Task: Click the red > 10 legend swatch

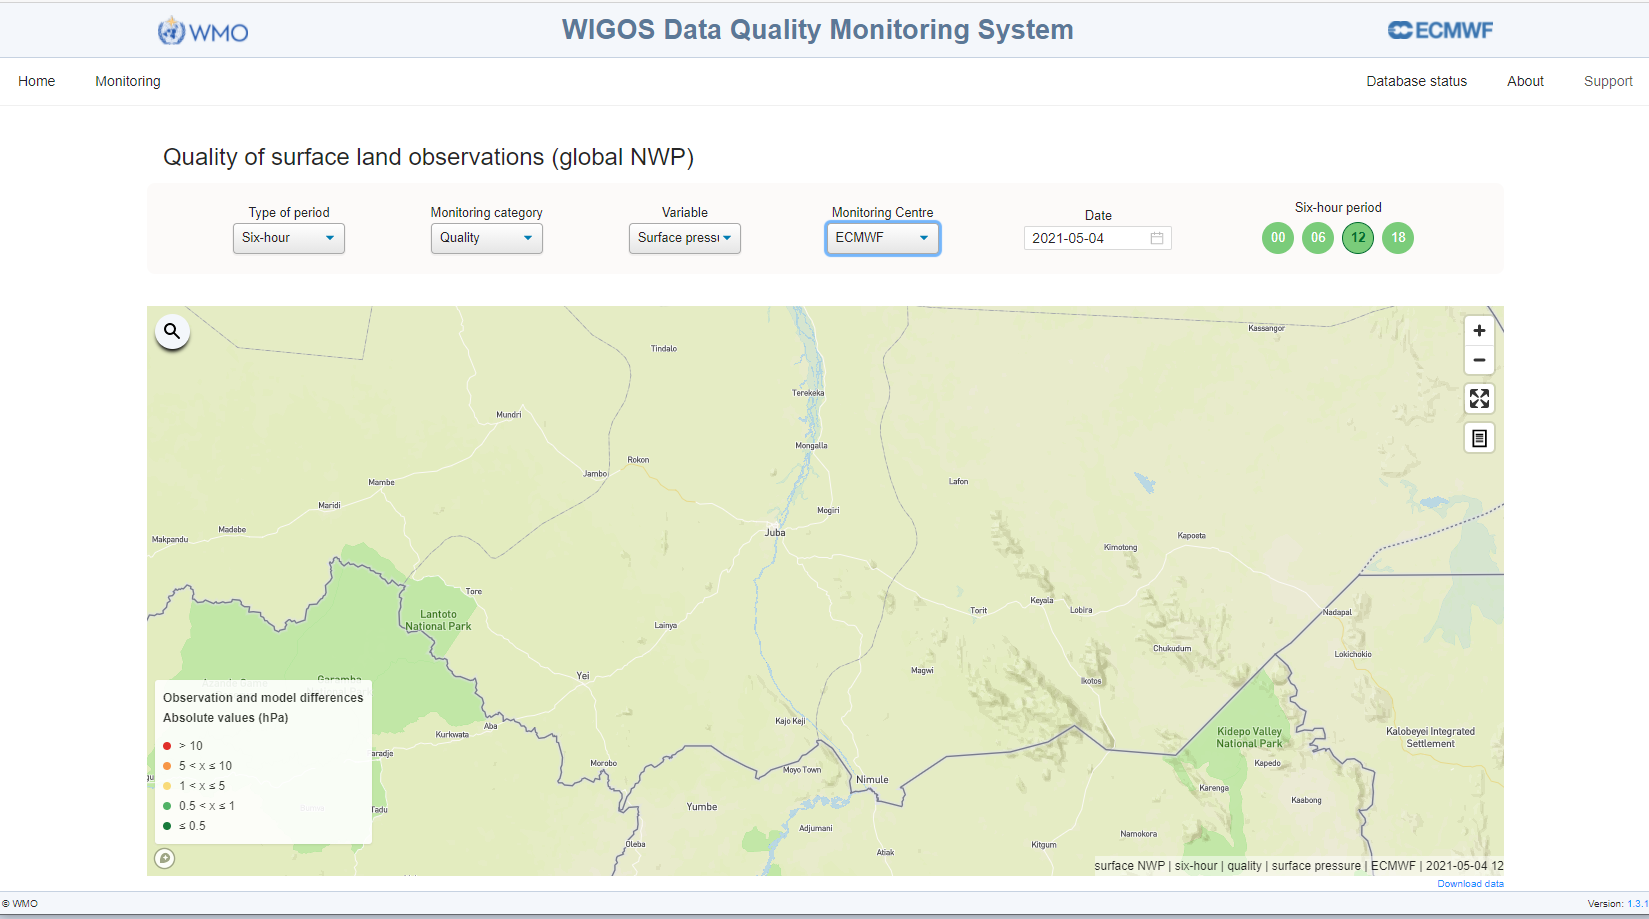Action: tap(167, 746)
